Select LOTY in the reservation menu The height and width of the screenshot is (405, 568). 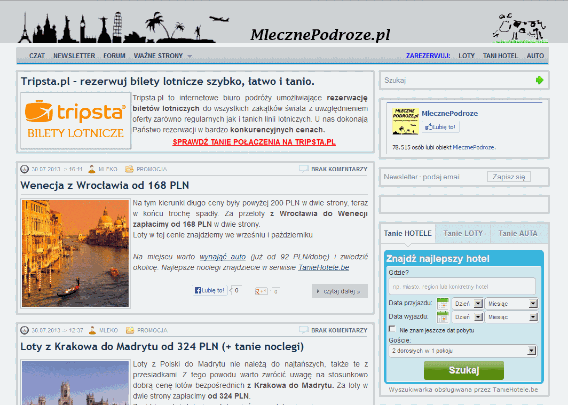coord(466,56)
